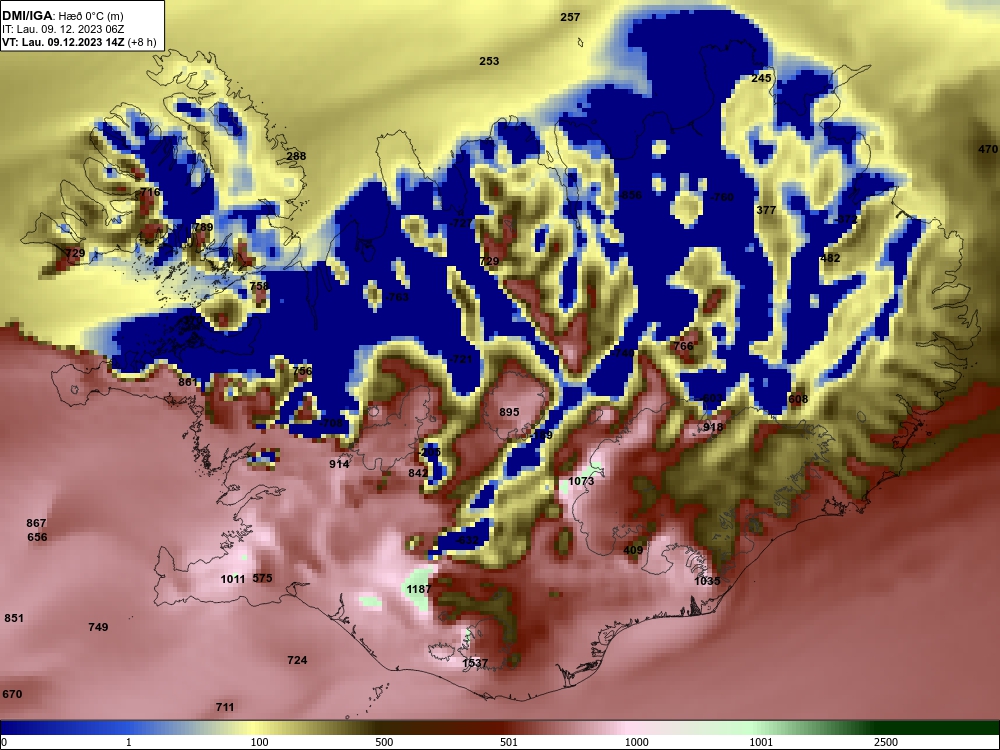
Task: Click the map value 756
Action: click(x=302, y=371)
